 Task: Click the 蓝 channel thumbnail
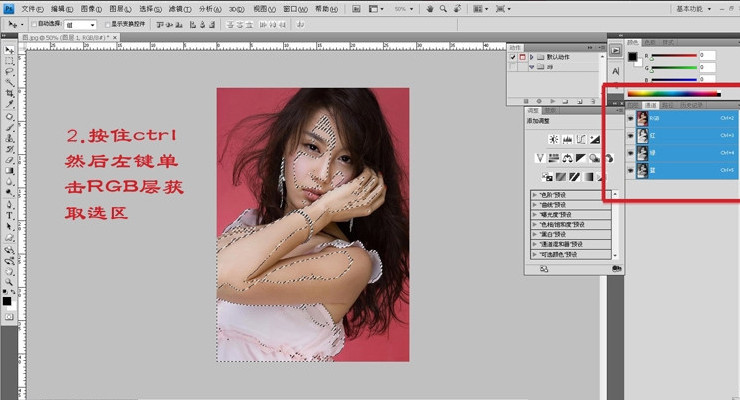642,170
